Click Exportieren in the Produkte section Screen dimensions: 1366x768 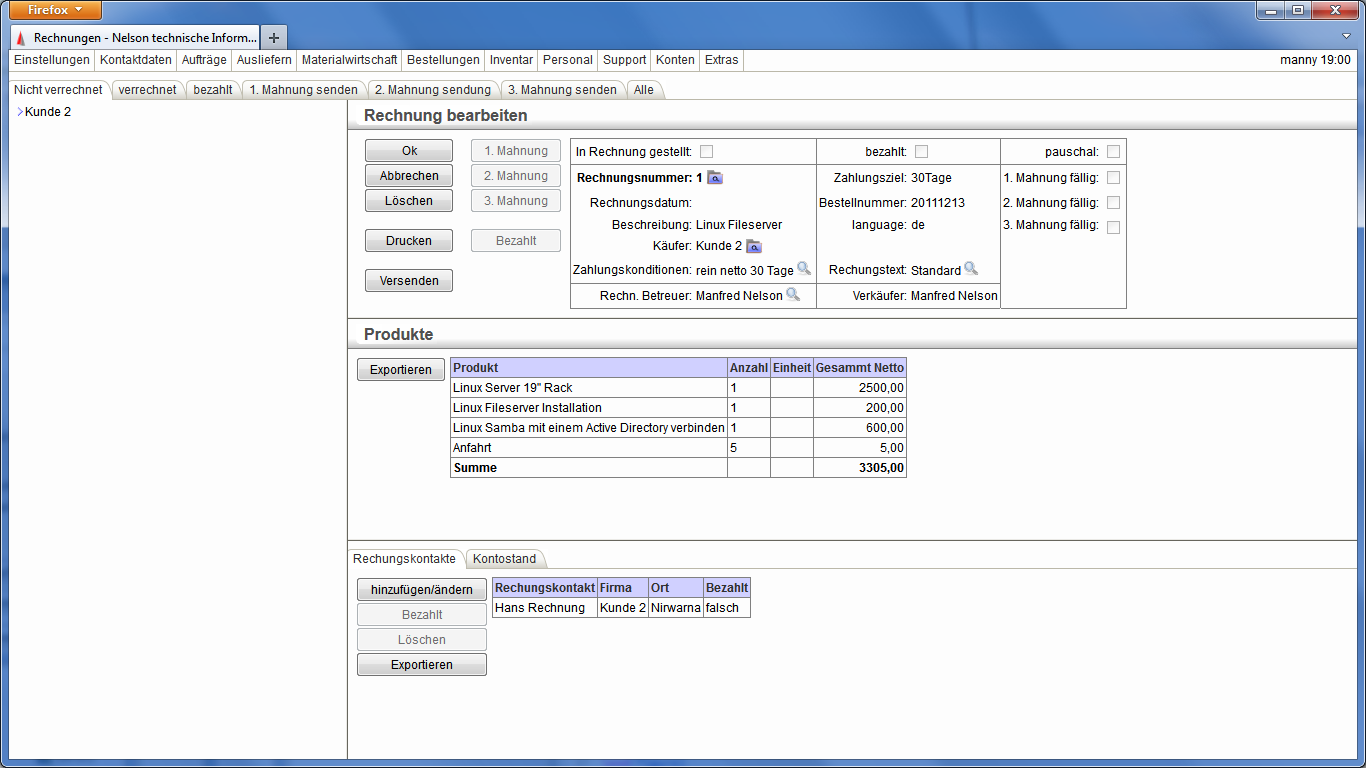[401, 370]
